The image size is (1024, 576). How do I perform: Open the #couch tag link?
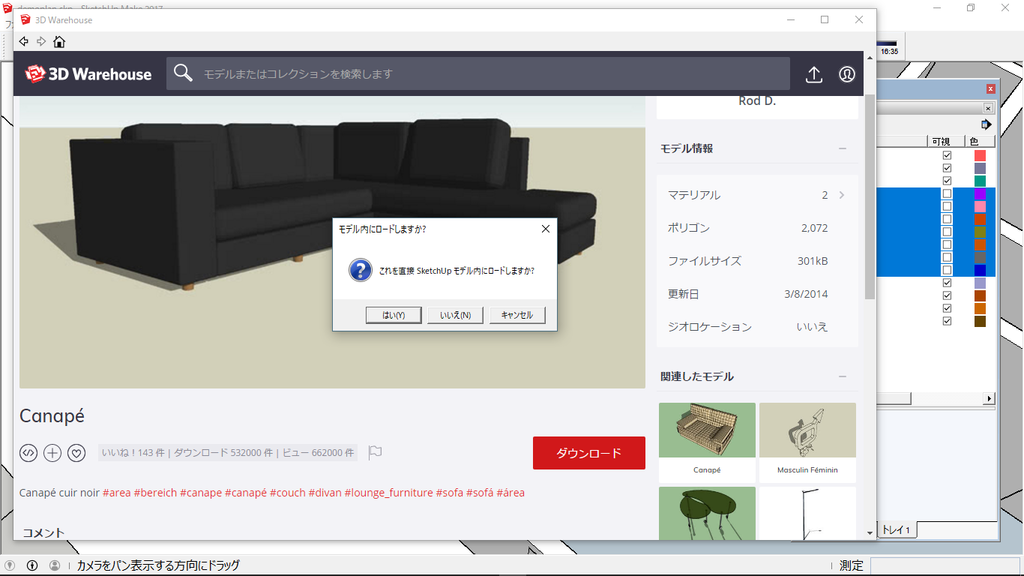pyautogui.click(x=287, y=492)
